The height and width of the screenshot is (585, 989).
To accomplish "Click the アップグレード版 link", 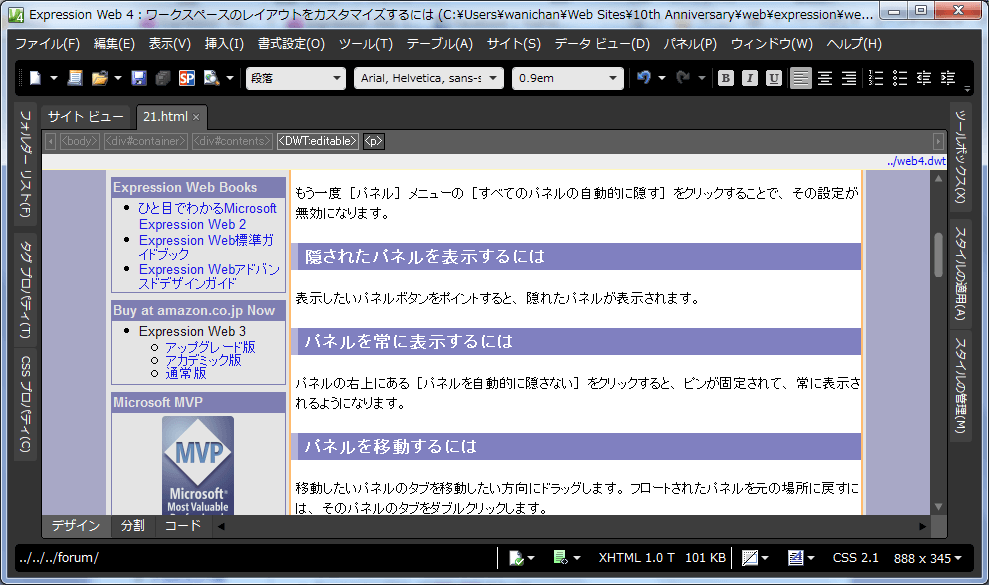I will click(210, 347).
